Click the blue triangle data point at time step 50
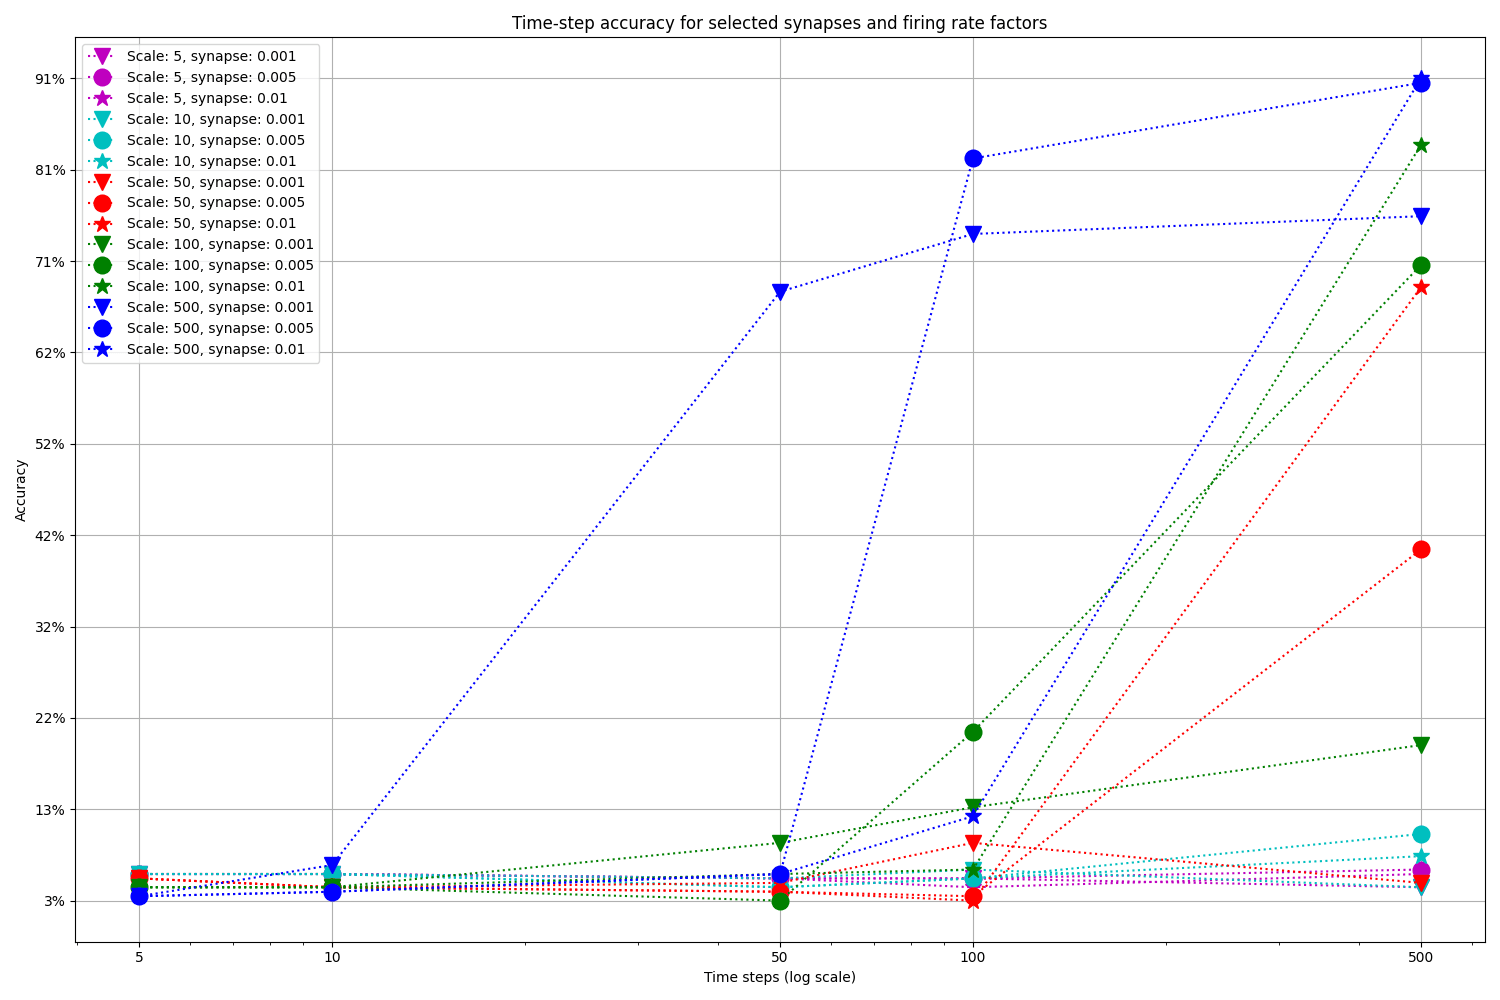1500x1000 pixels. point(780,292)
